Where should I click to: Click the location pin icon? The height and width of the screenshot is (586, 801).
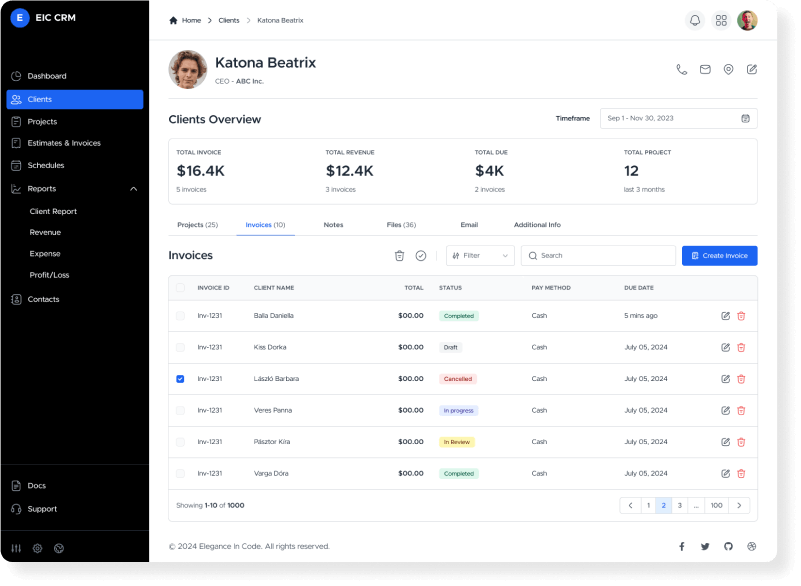click(x=728, y=70)
